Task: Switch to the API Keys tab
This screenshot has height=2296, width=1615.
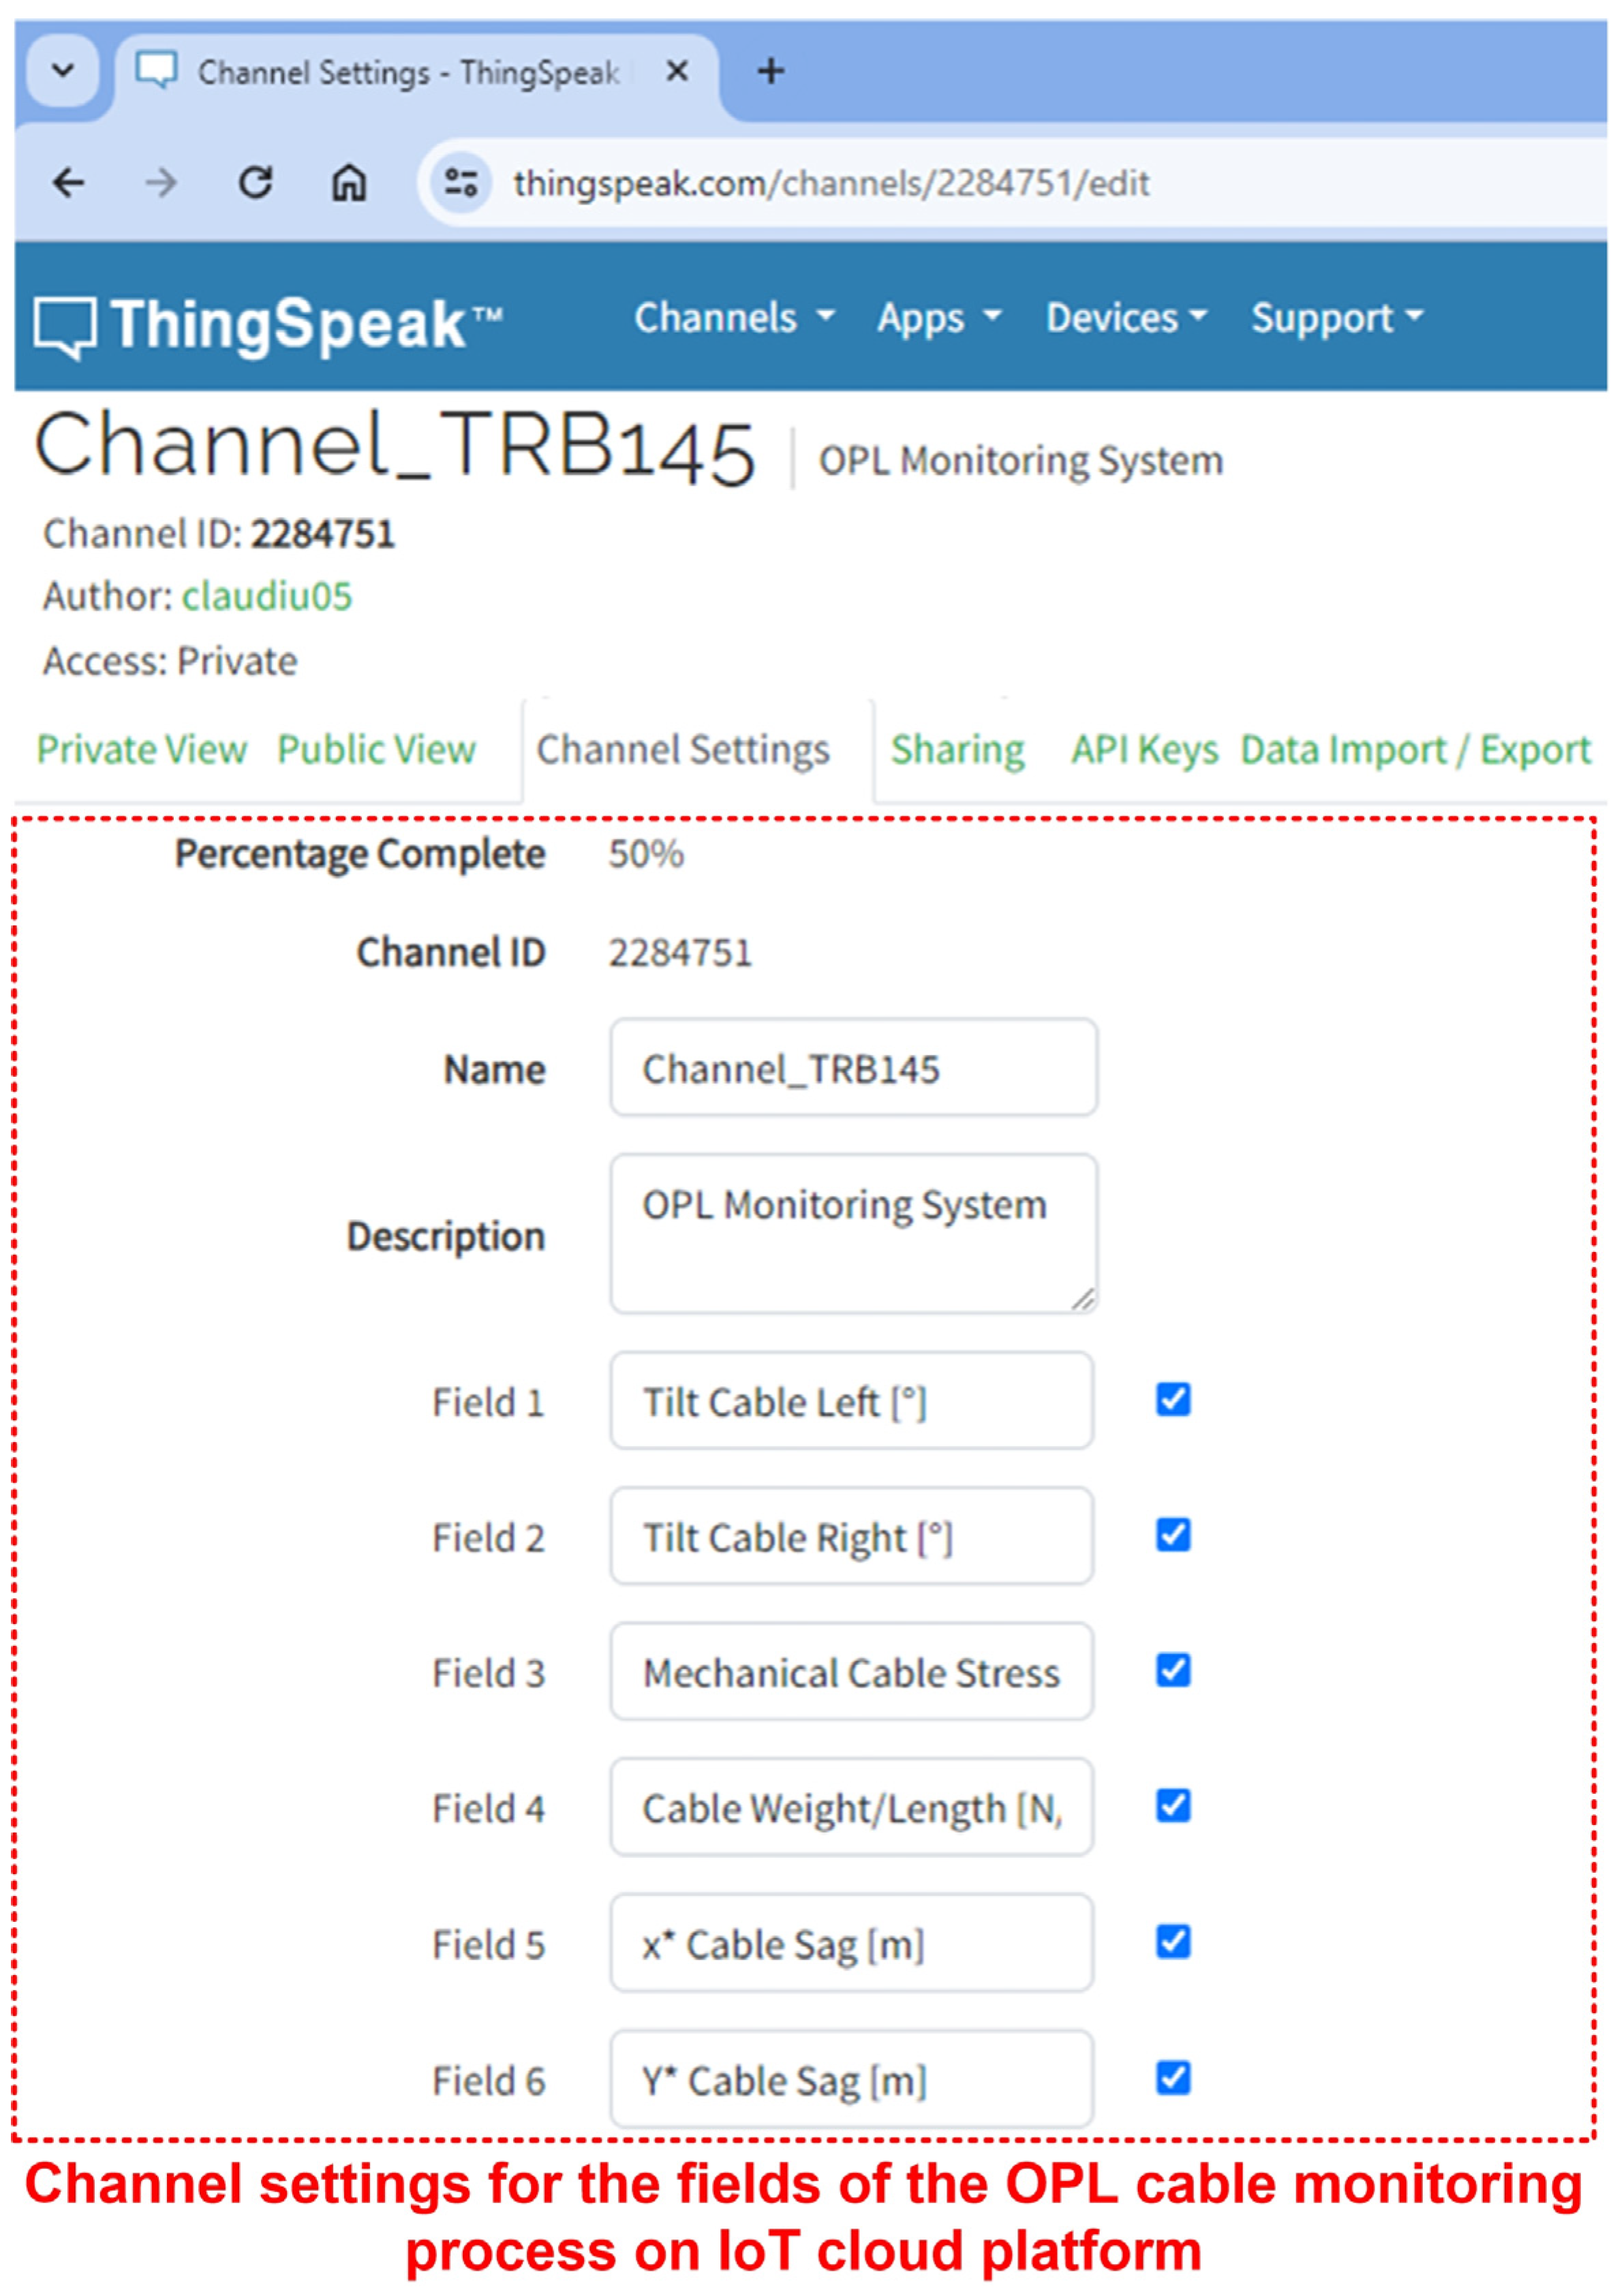Action: (1144, 749)
